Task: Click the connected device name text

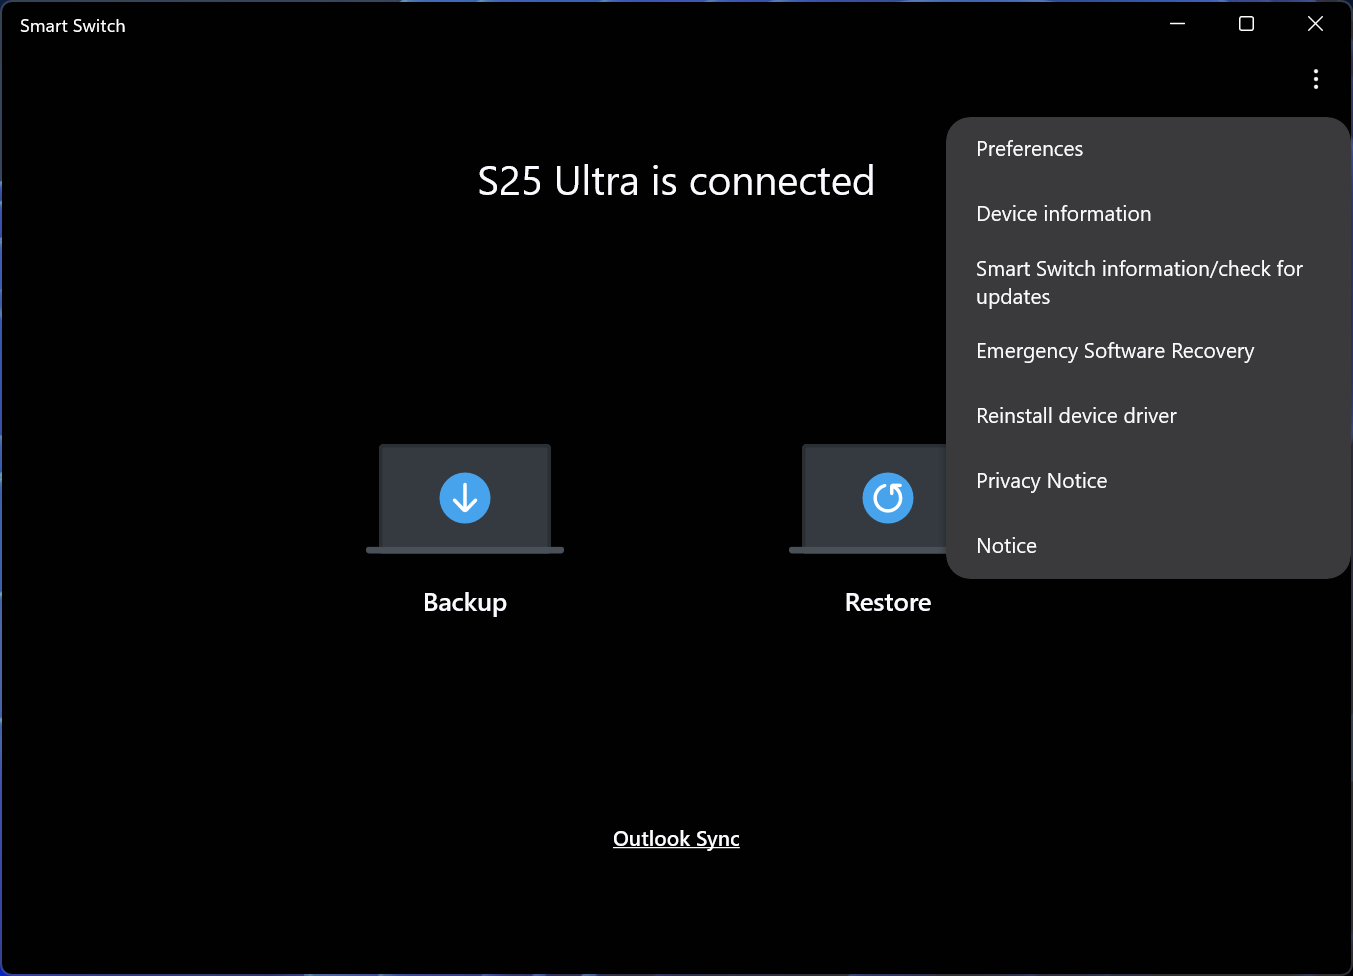Action: (x=676, y=180)
